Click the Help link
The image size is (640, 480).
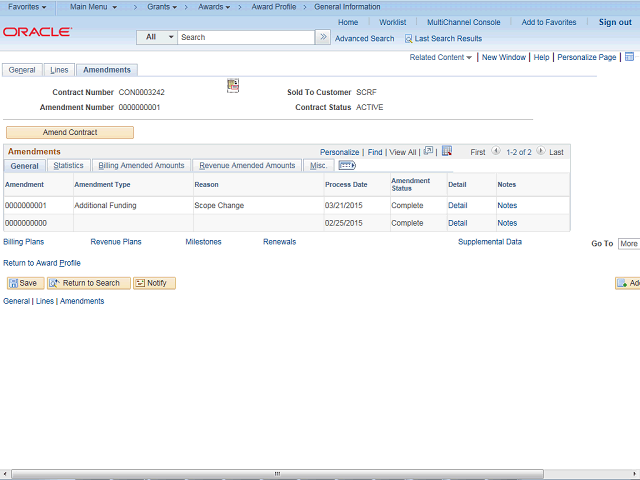point(541,57)
